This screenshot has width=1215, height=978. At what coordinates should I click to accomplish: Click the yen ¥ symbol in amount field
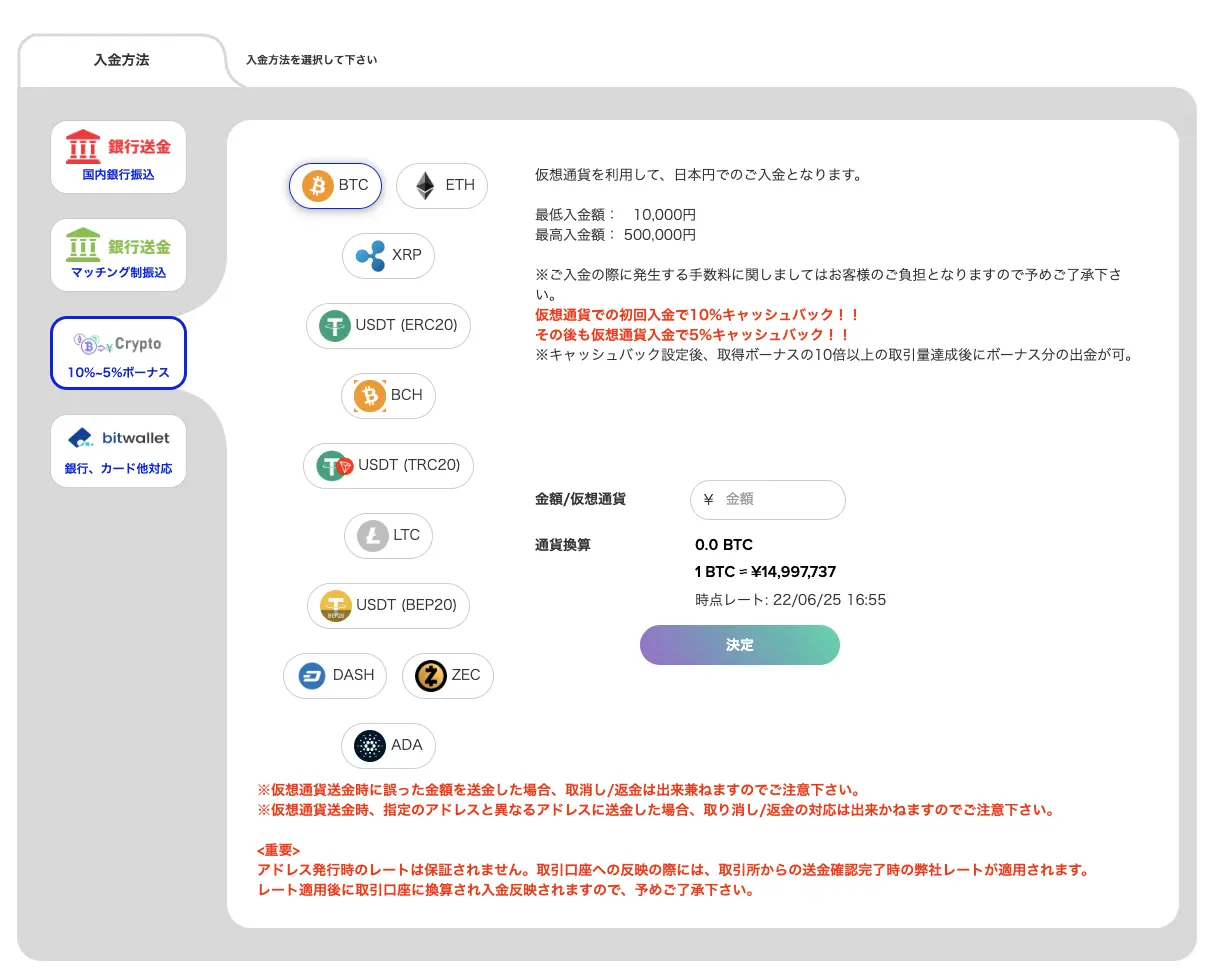[709, 500]
